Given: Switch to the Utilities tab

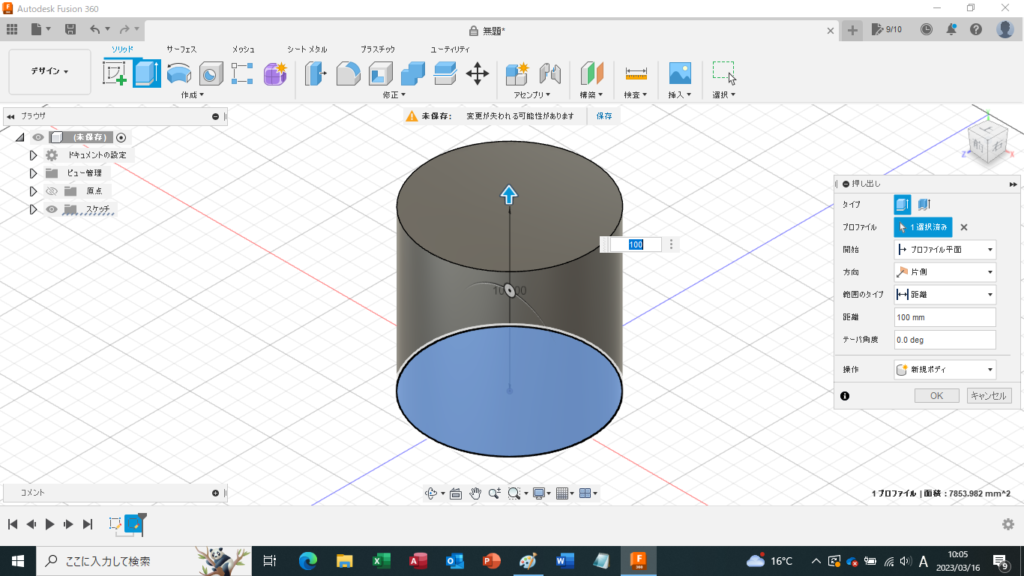Looking at the screenshot, I should click(x=450, y=49).
